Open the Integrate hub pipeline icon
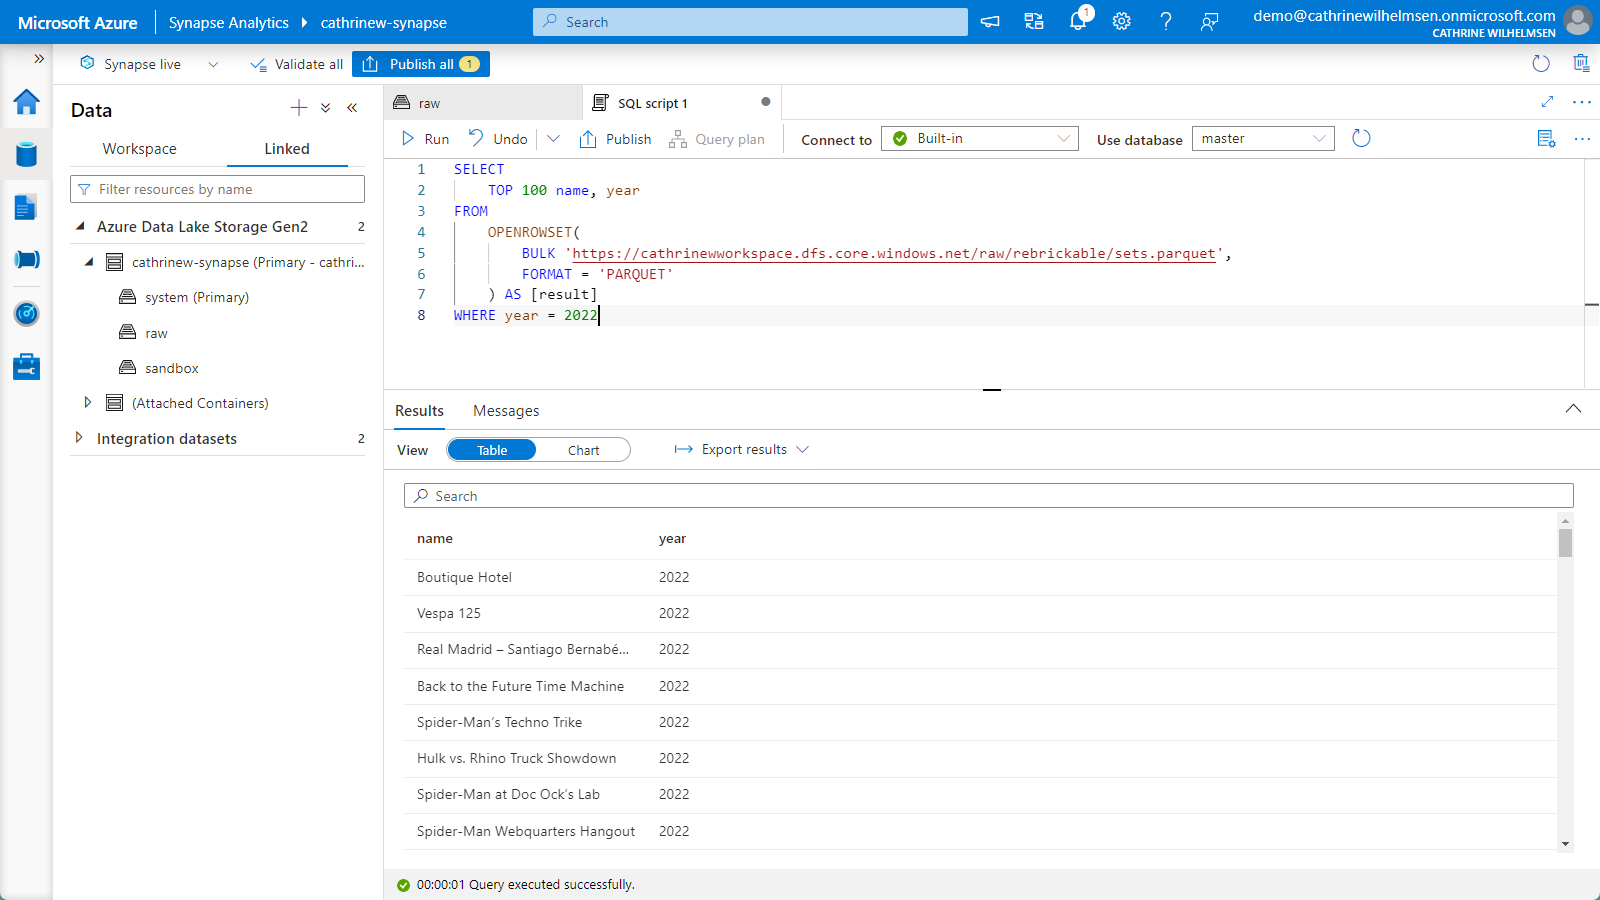This screenshot has height=900, width=1600. click(26, 260)
